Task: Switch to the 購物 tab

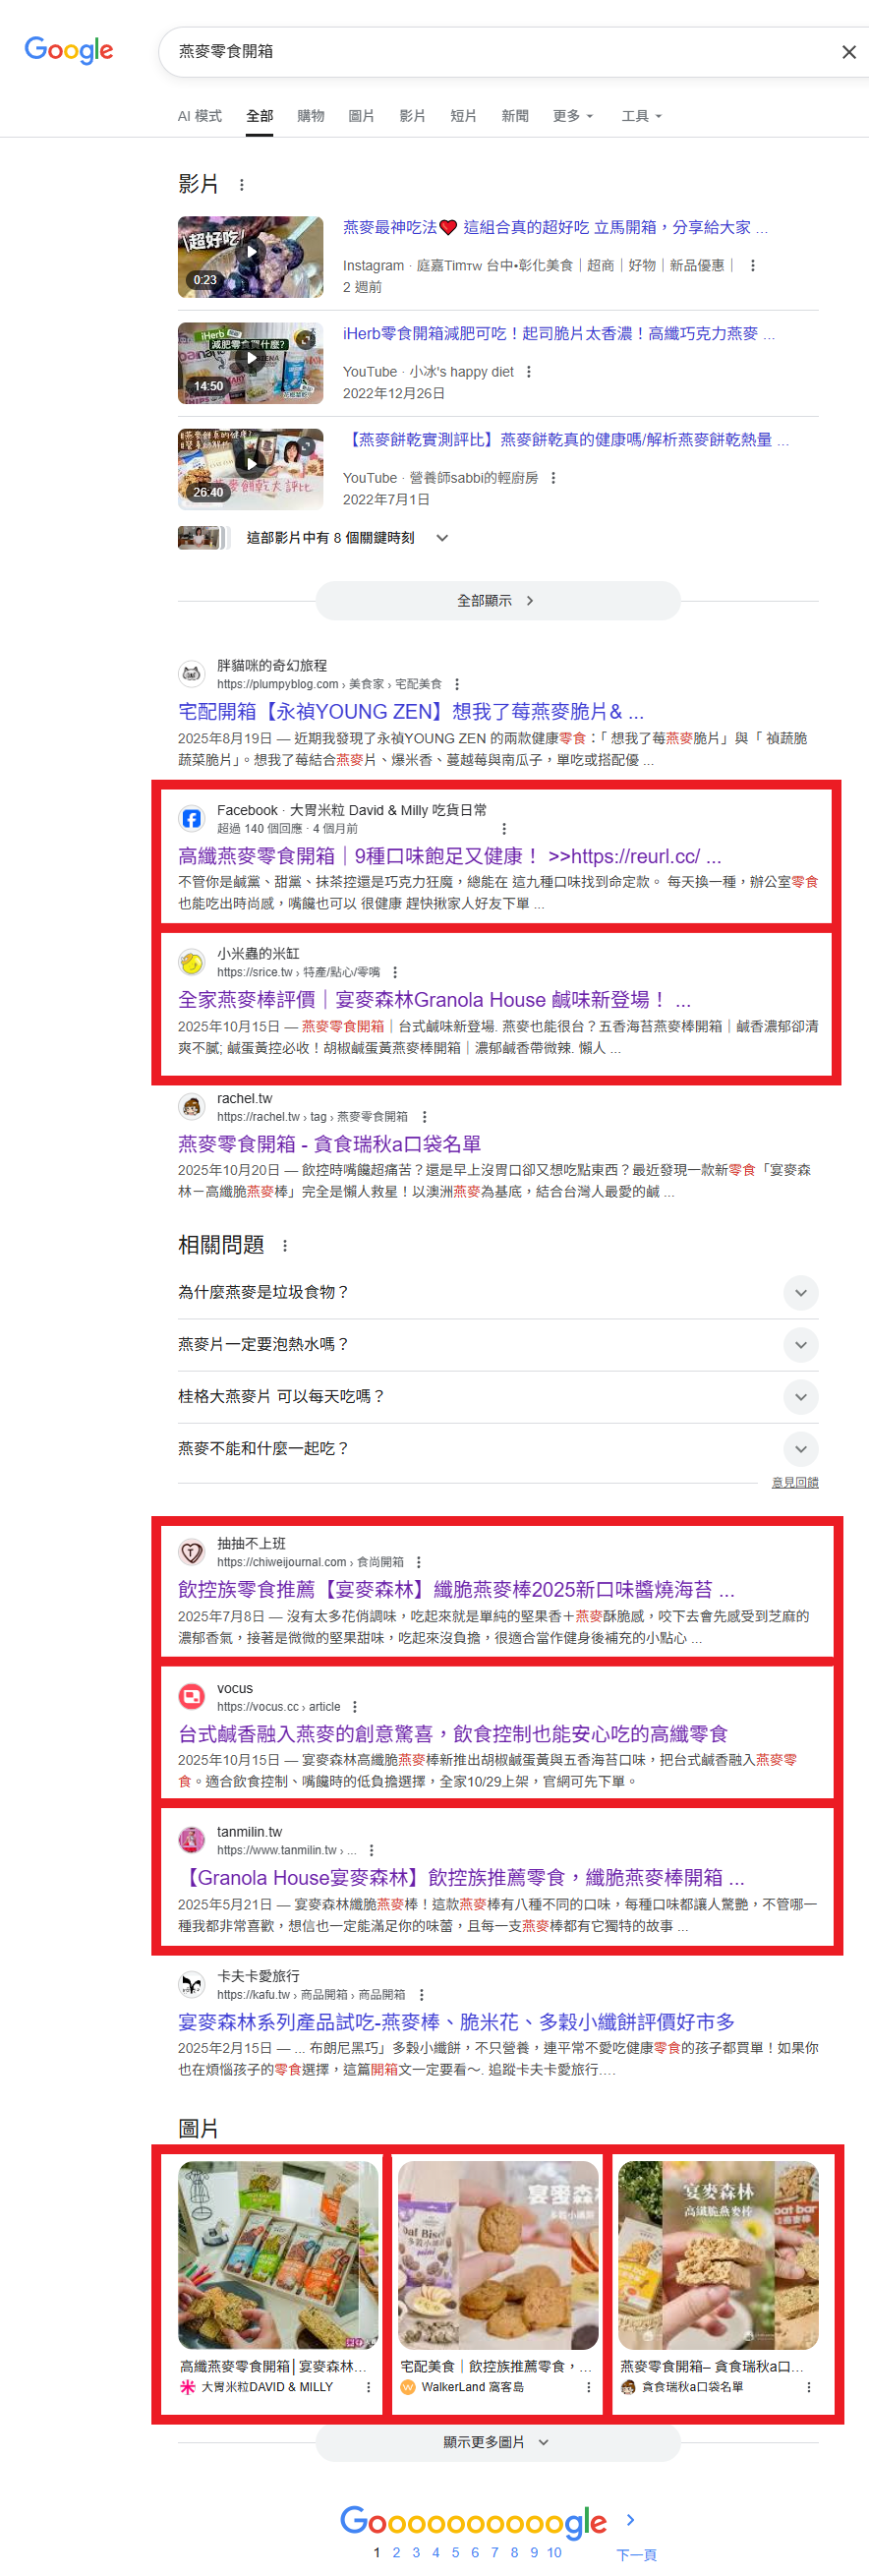Action: tap(310, 116)
